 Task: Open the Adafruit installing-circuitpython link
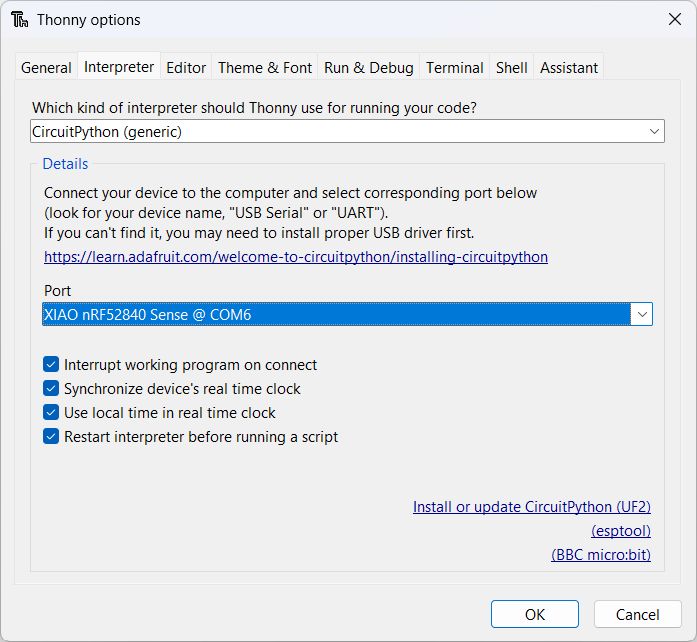click(296, 257)
